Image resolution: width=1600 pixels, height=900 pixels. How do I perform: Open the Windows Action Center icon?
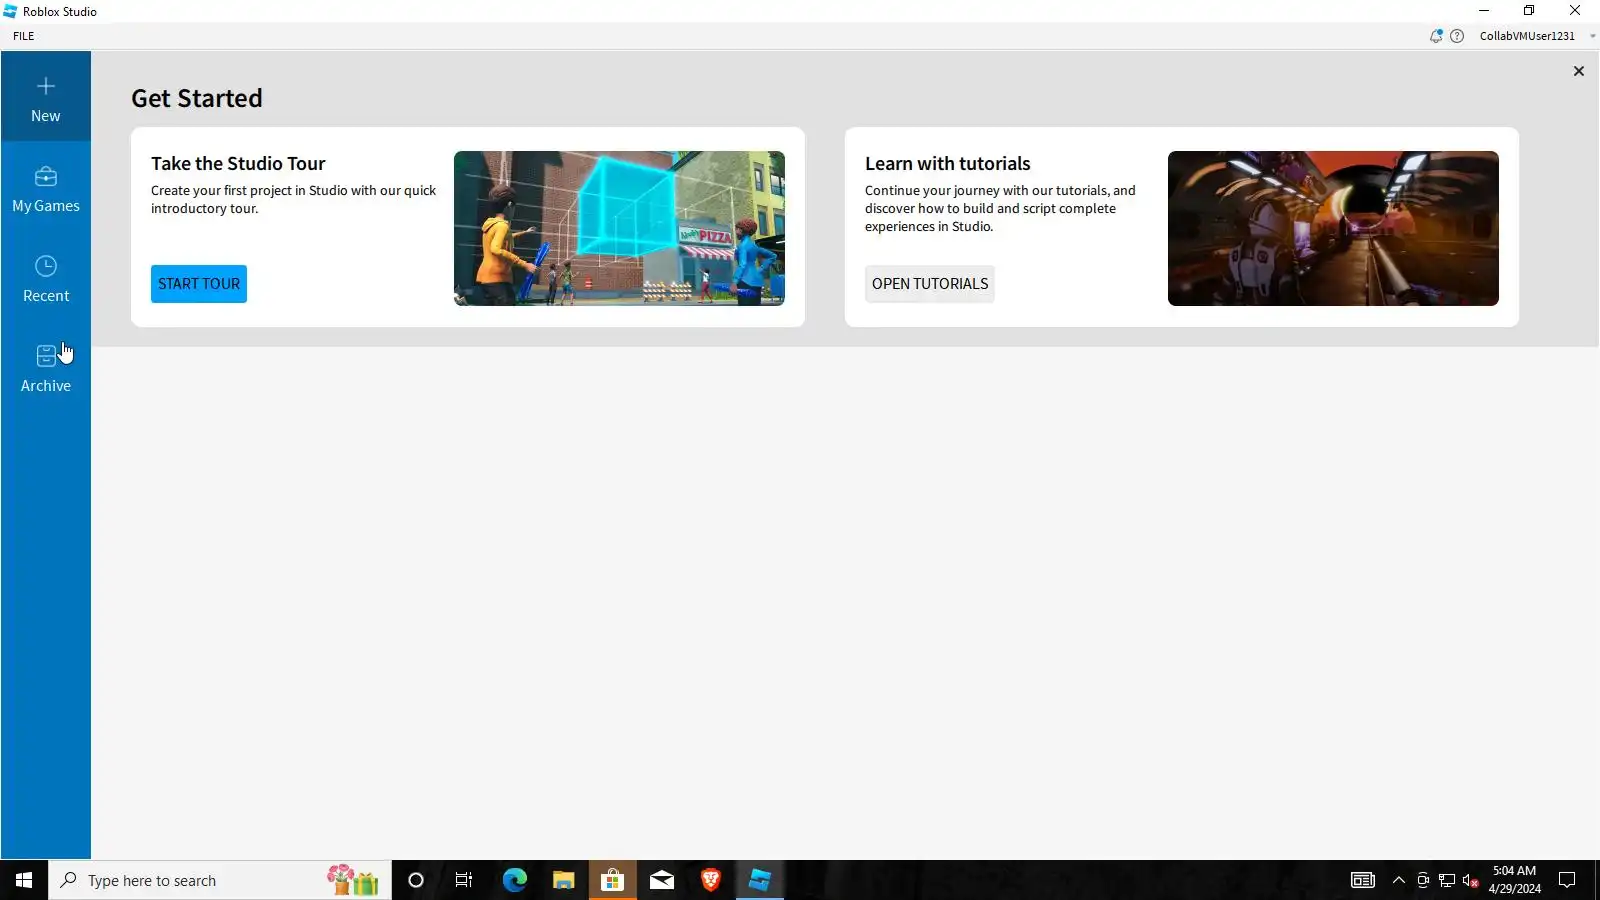click(x=1567, y=880)
